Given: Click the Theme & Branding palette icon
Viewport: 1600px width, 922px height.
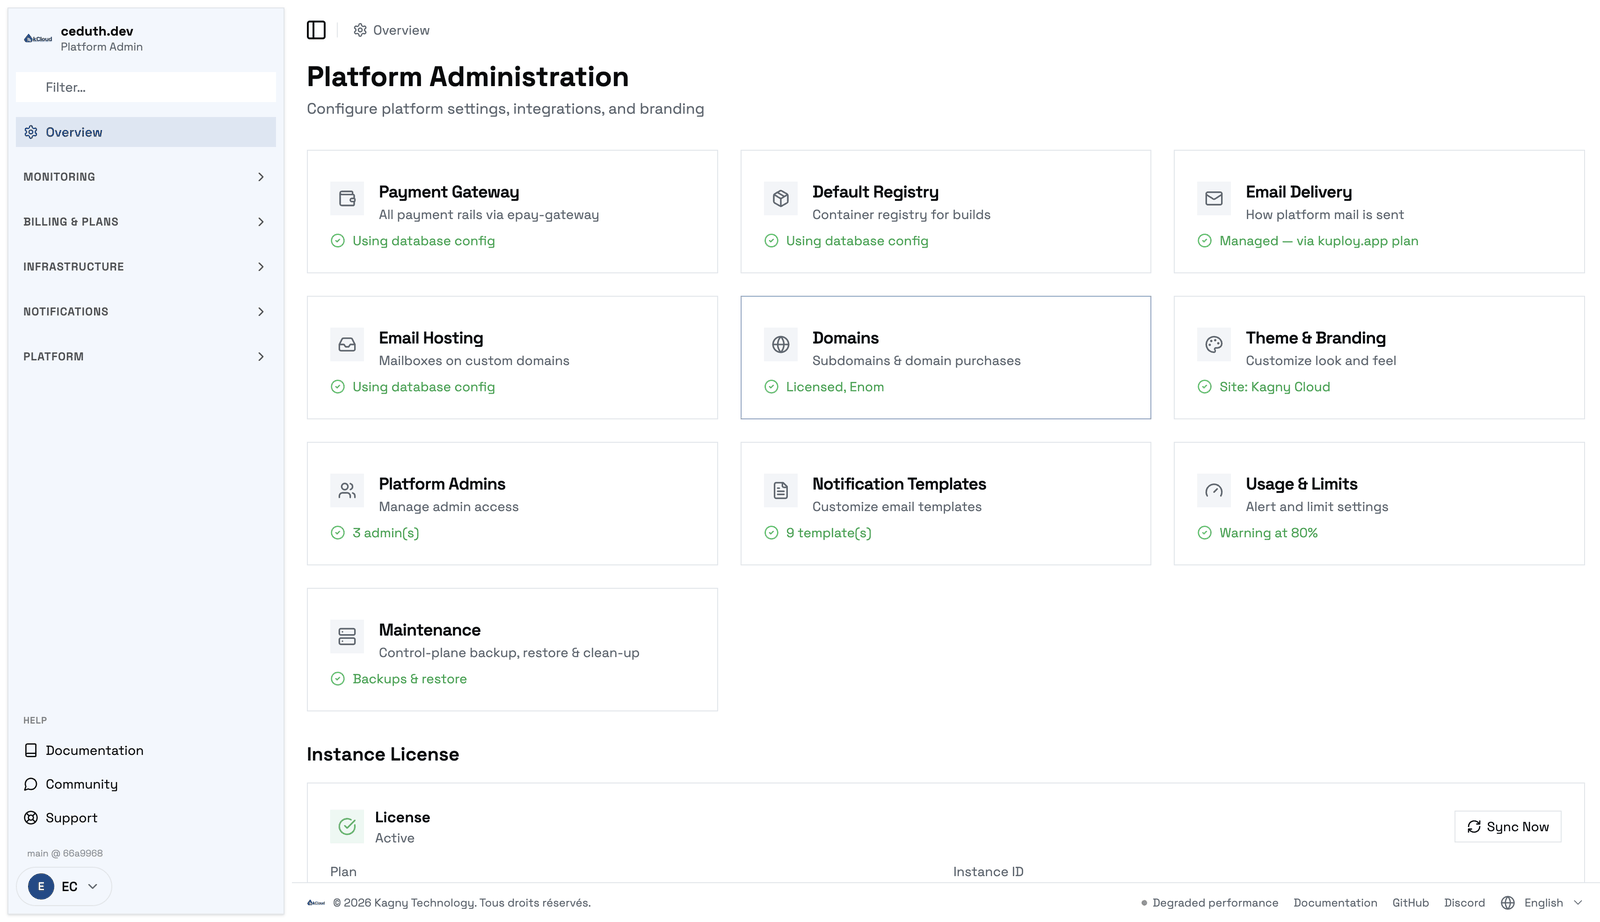Looking at the screenshot, I should click(1214, 344).
